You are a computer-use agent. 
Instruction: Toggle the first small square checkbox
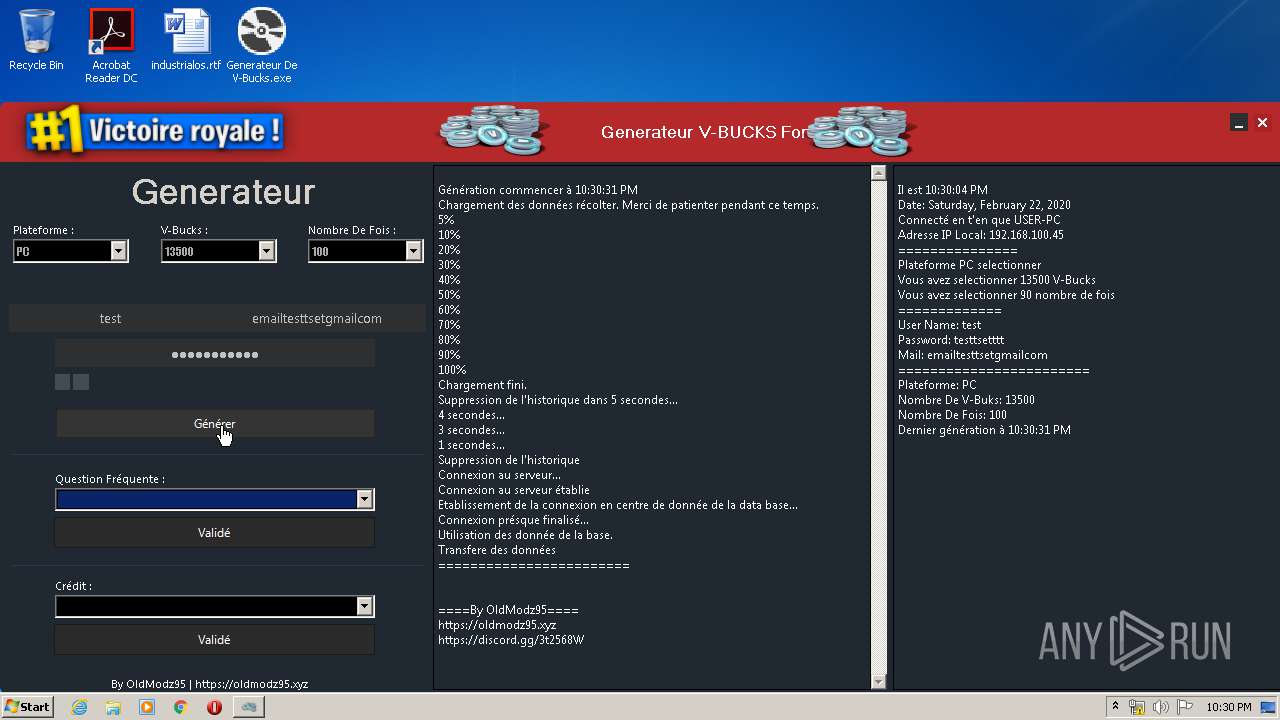62,382
